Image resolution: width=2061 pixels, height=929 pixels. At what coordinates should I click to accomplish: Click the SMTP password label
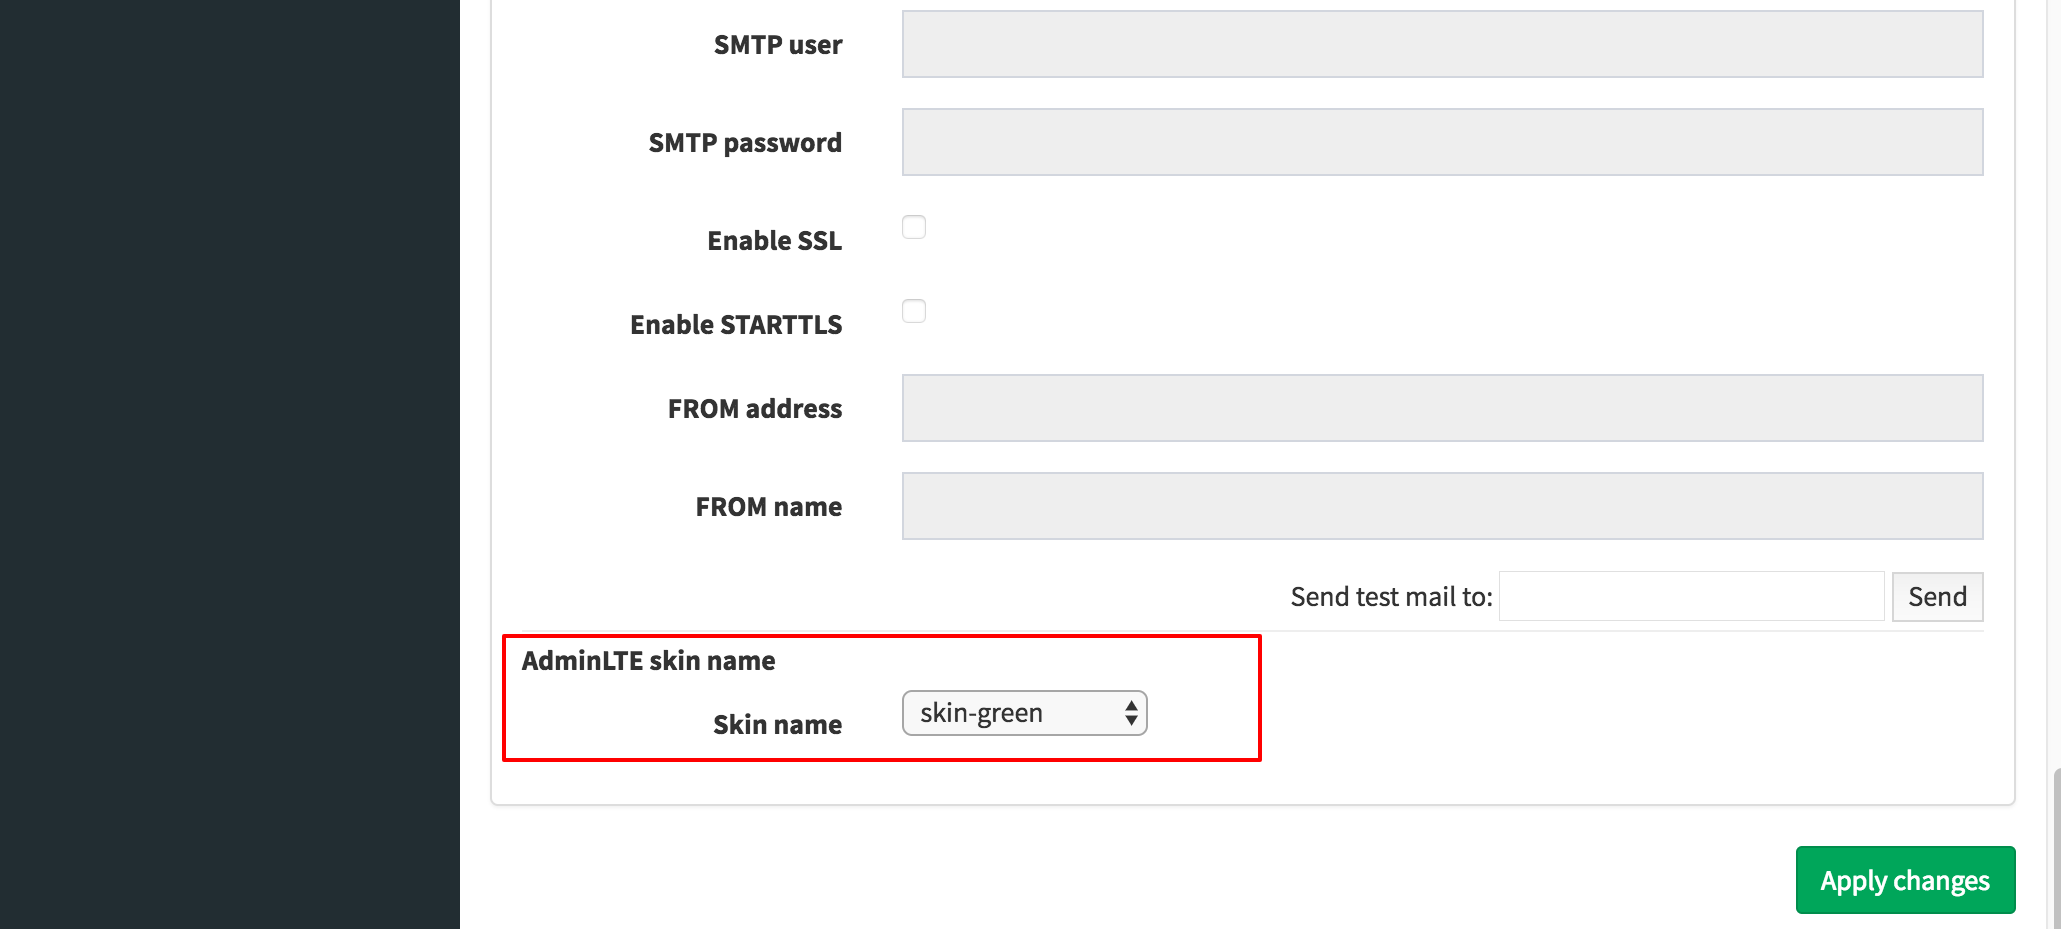click(x=745, y=143)
